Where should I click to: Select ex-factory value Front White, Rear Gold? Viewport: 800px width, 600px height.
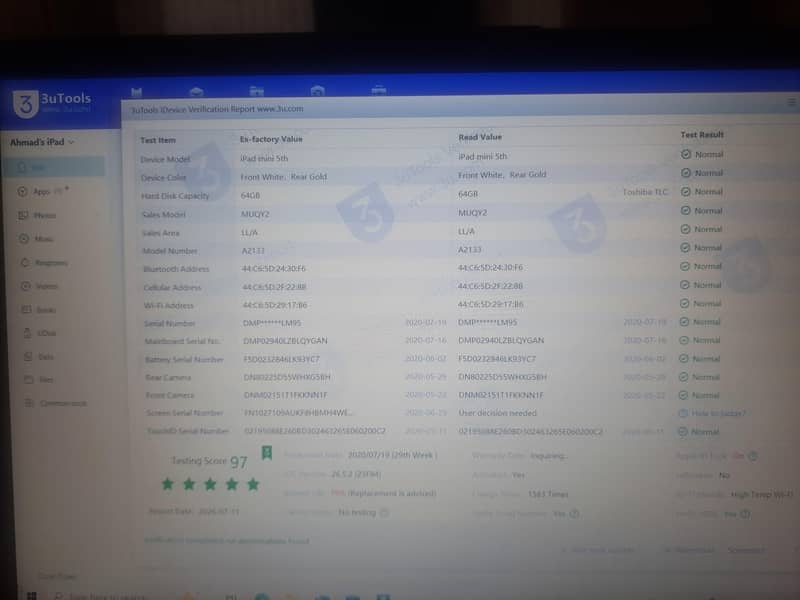(284, 177)
